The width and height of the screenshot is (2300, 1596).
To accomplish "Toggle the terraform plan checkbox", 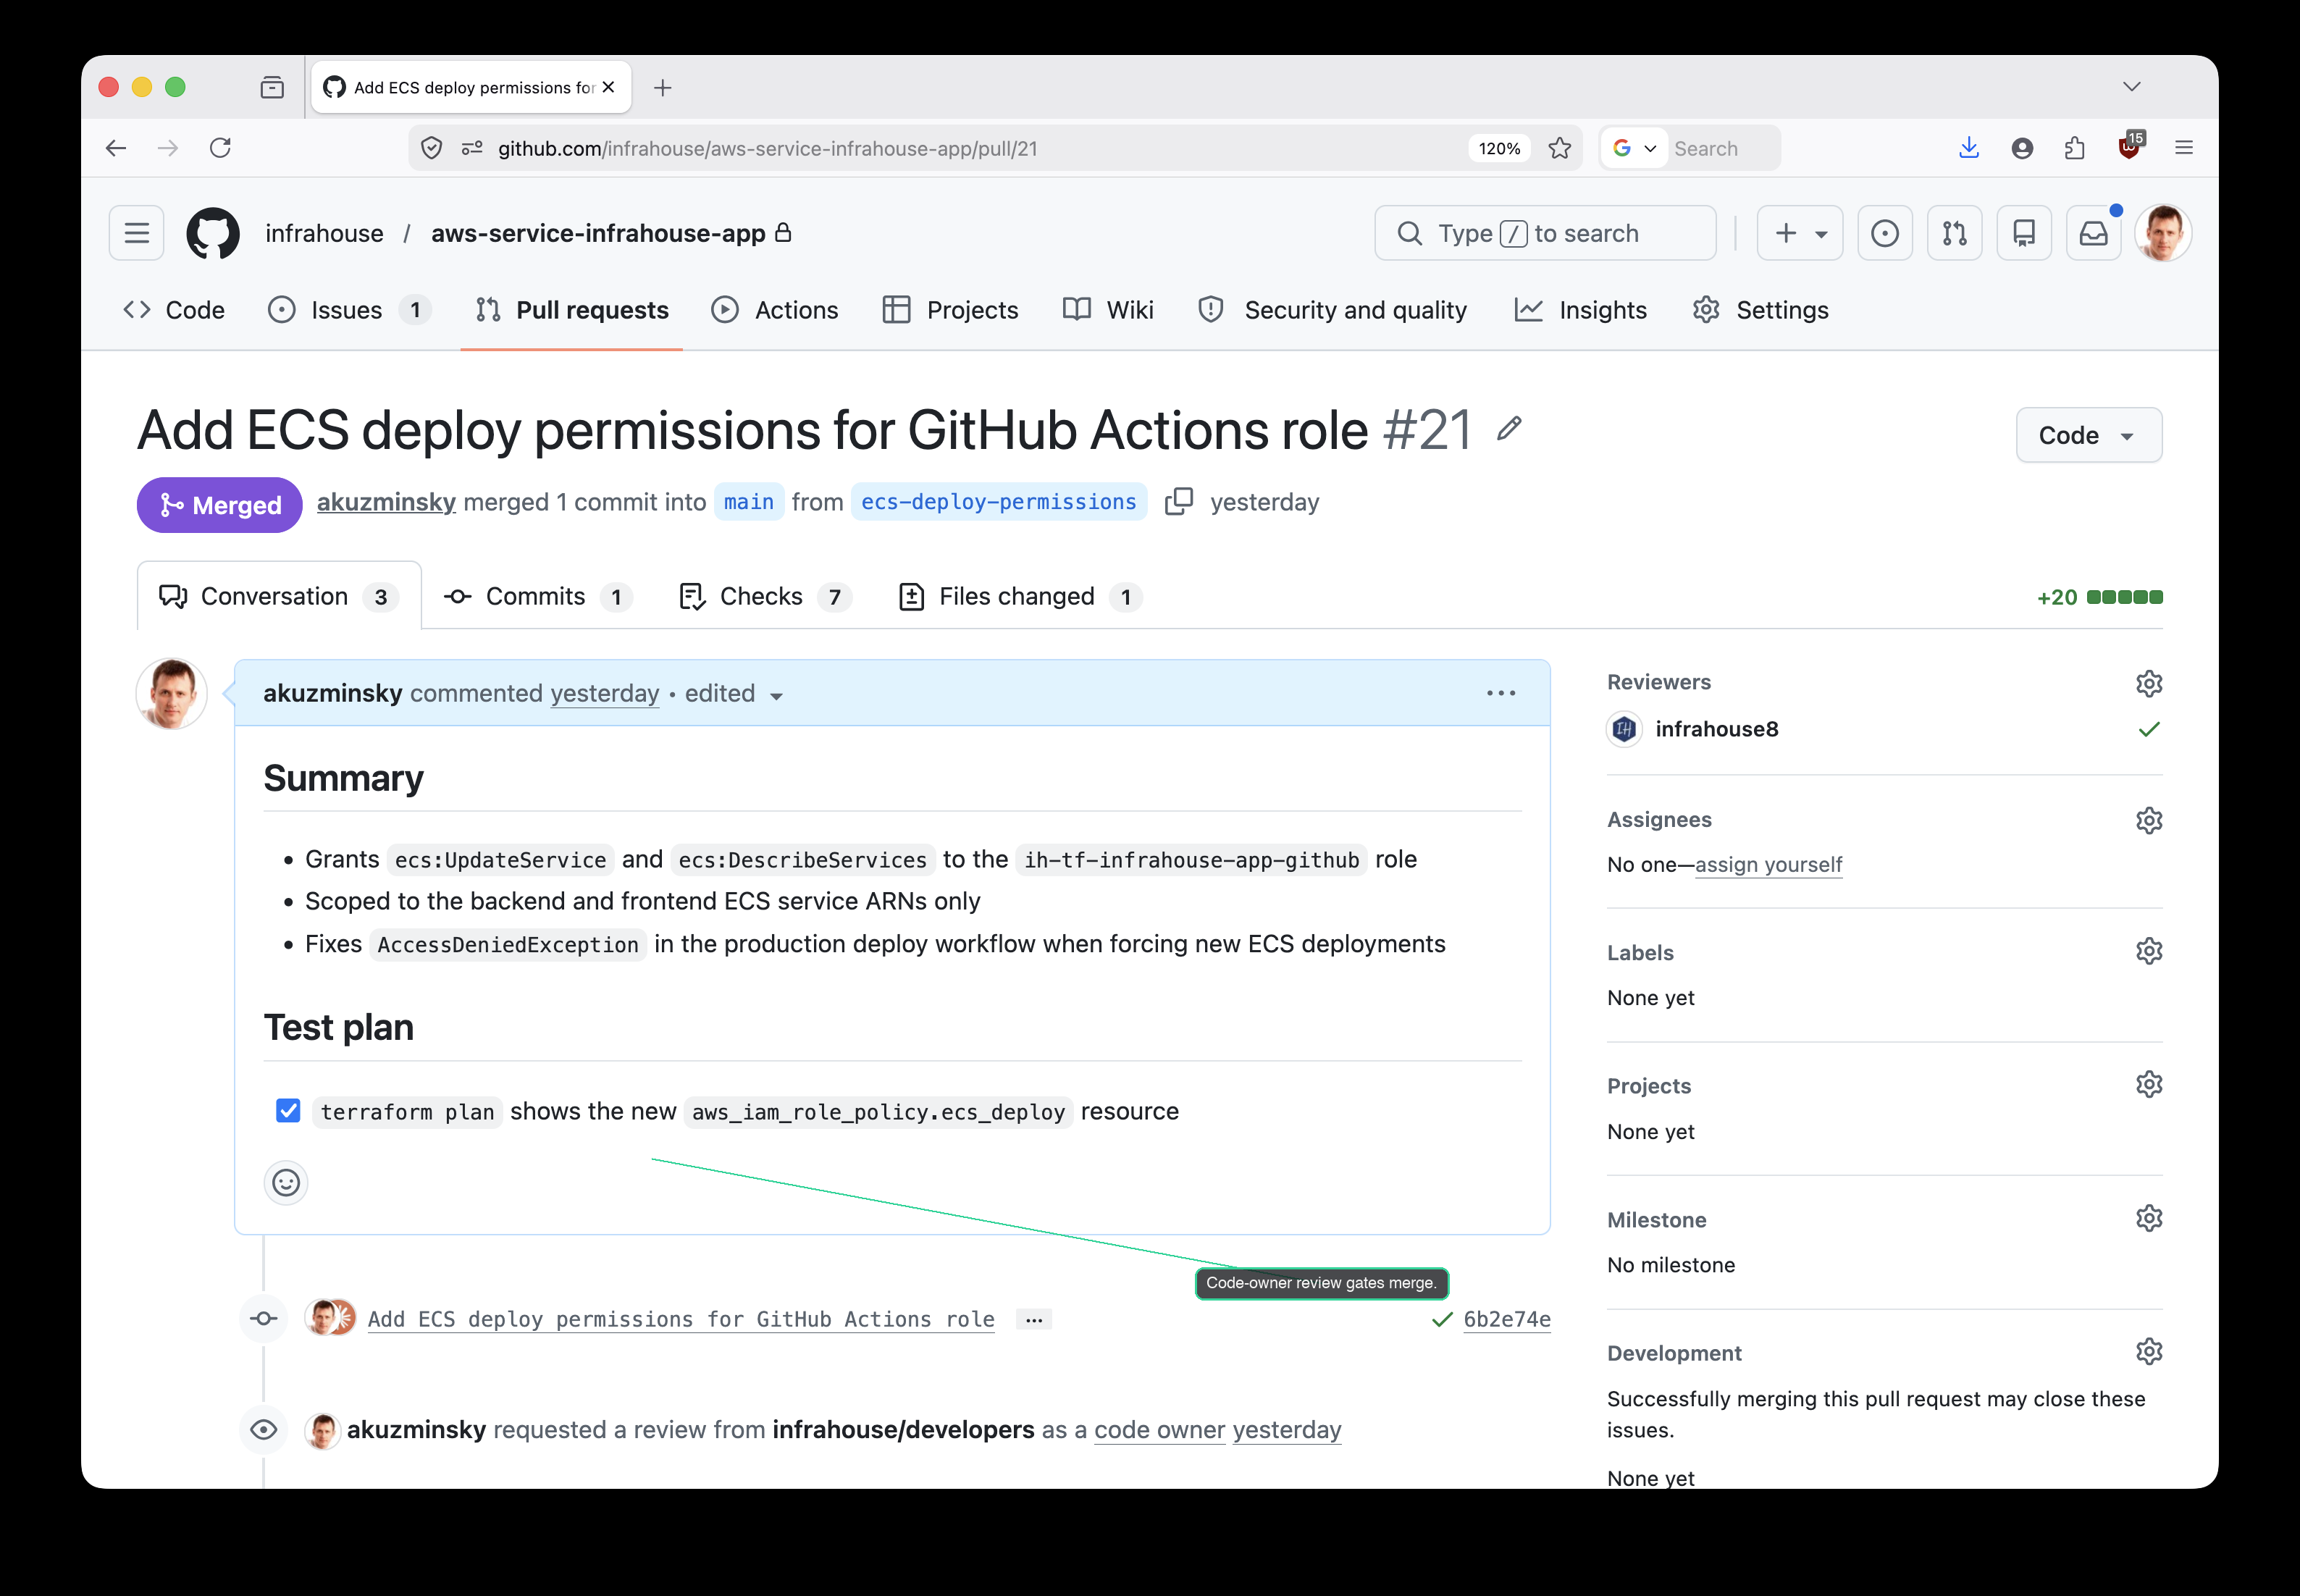I will (x=288, y=1111).
